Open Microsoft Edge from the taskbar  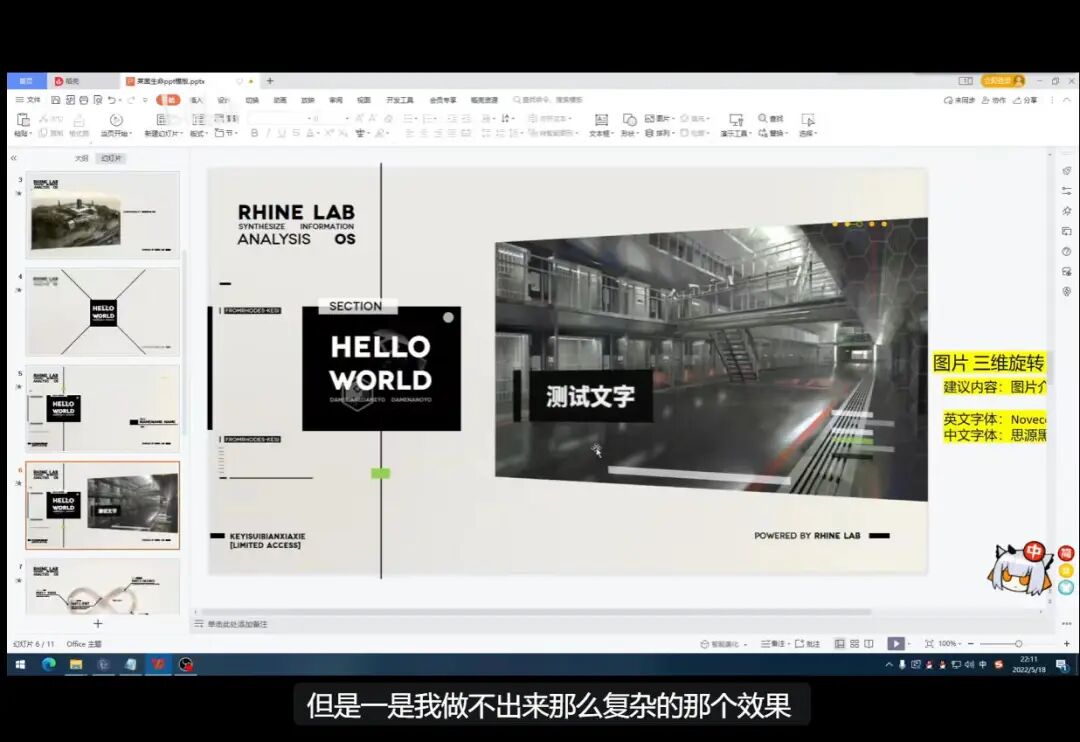pyautogui.click(x=48, y=664)
